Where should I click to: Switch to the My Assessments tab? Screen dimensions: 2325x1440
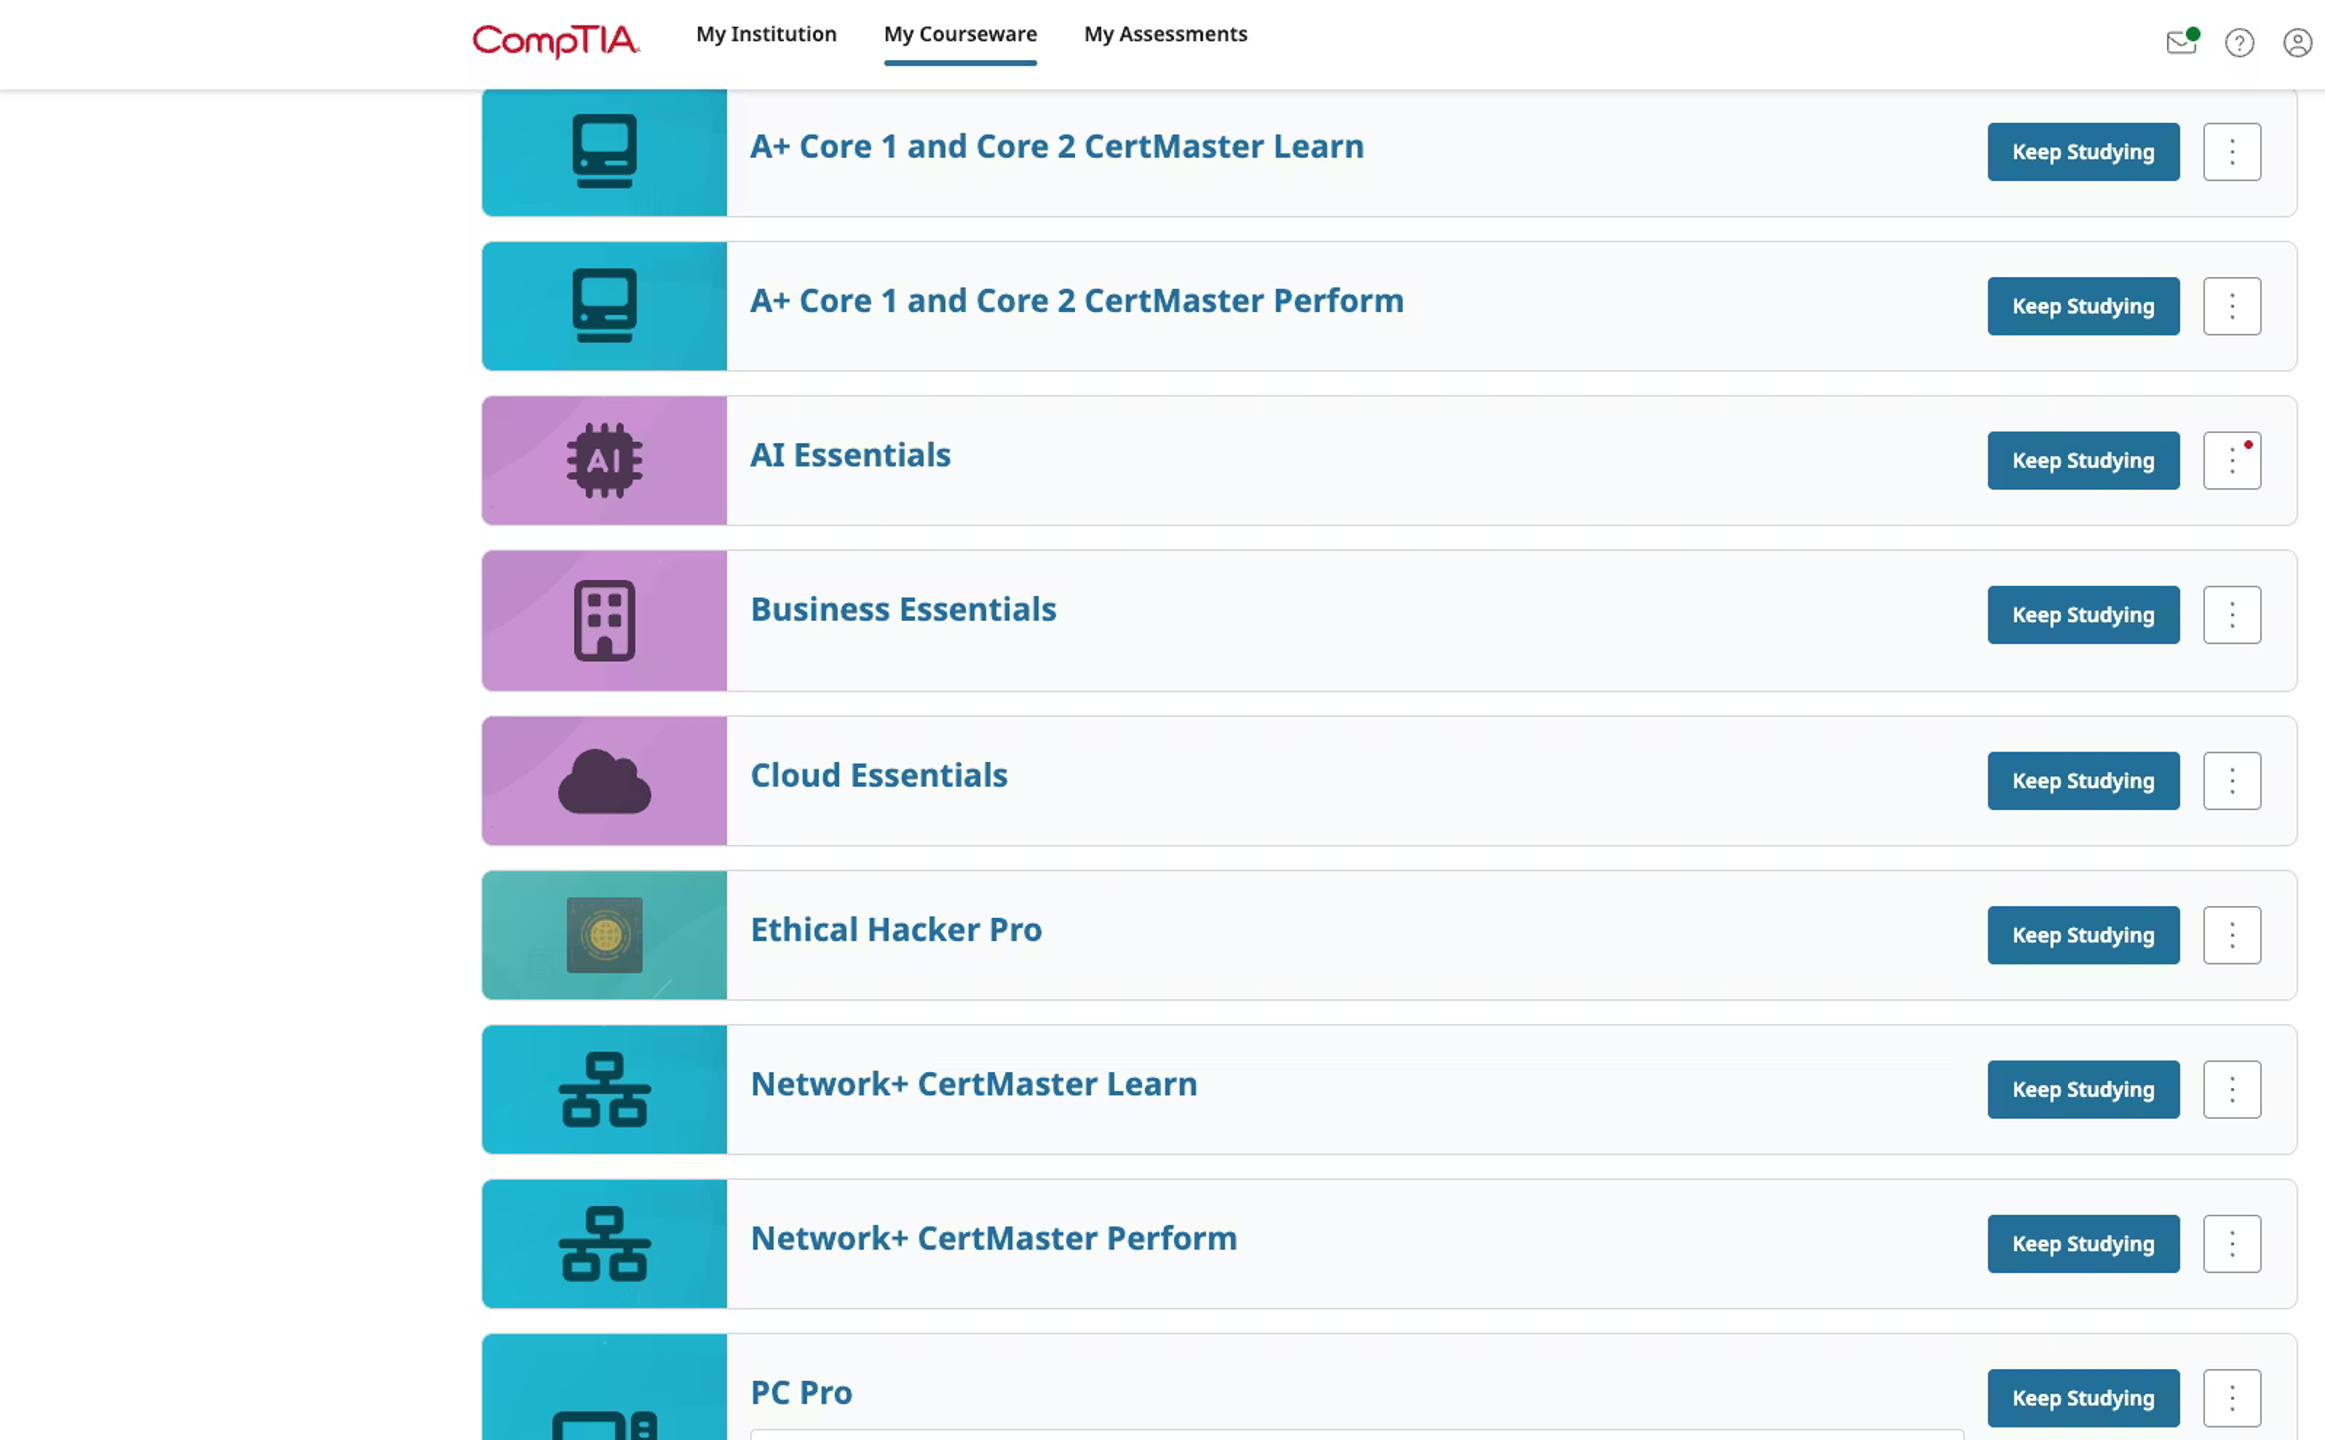click(x=1166, y=34)
